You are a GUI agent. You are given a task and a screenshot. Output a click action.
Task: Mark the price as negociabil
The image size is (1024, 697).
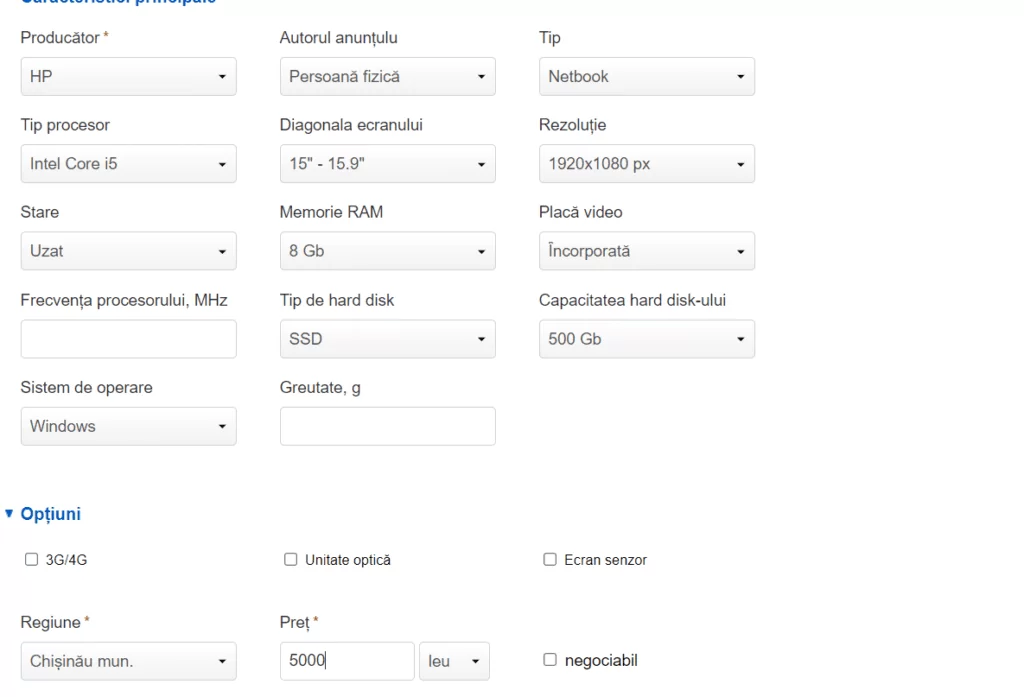pos(550,660)
